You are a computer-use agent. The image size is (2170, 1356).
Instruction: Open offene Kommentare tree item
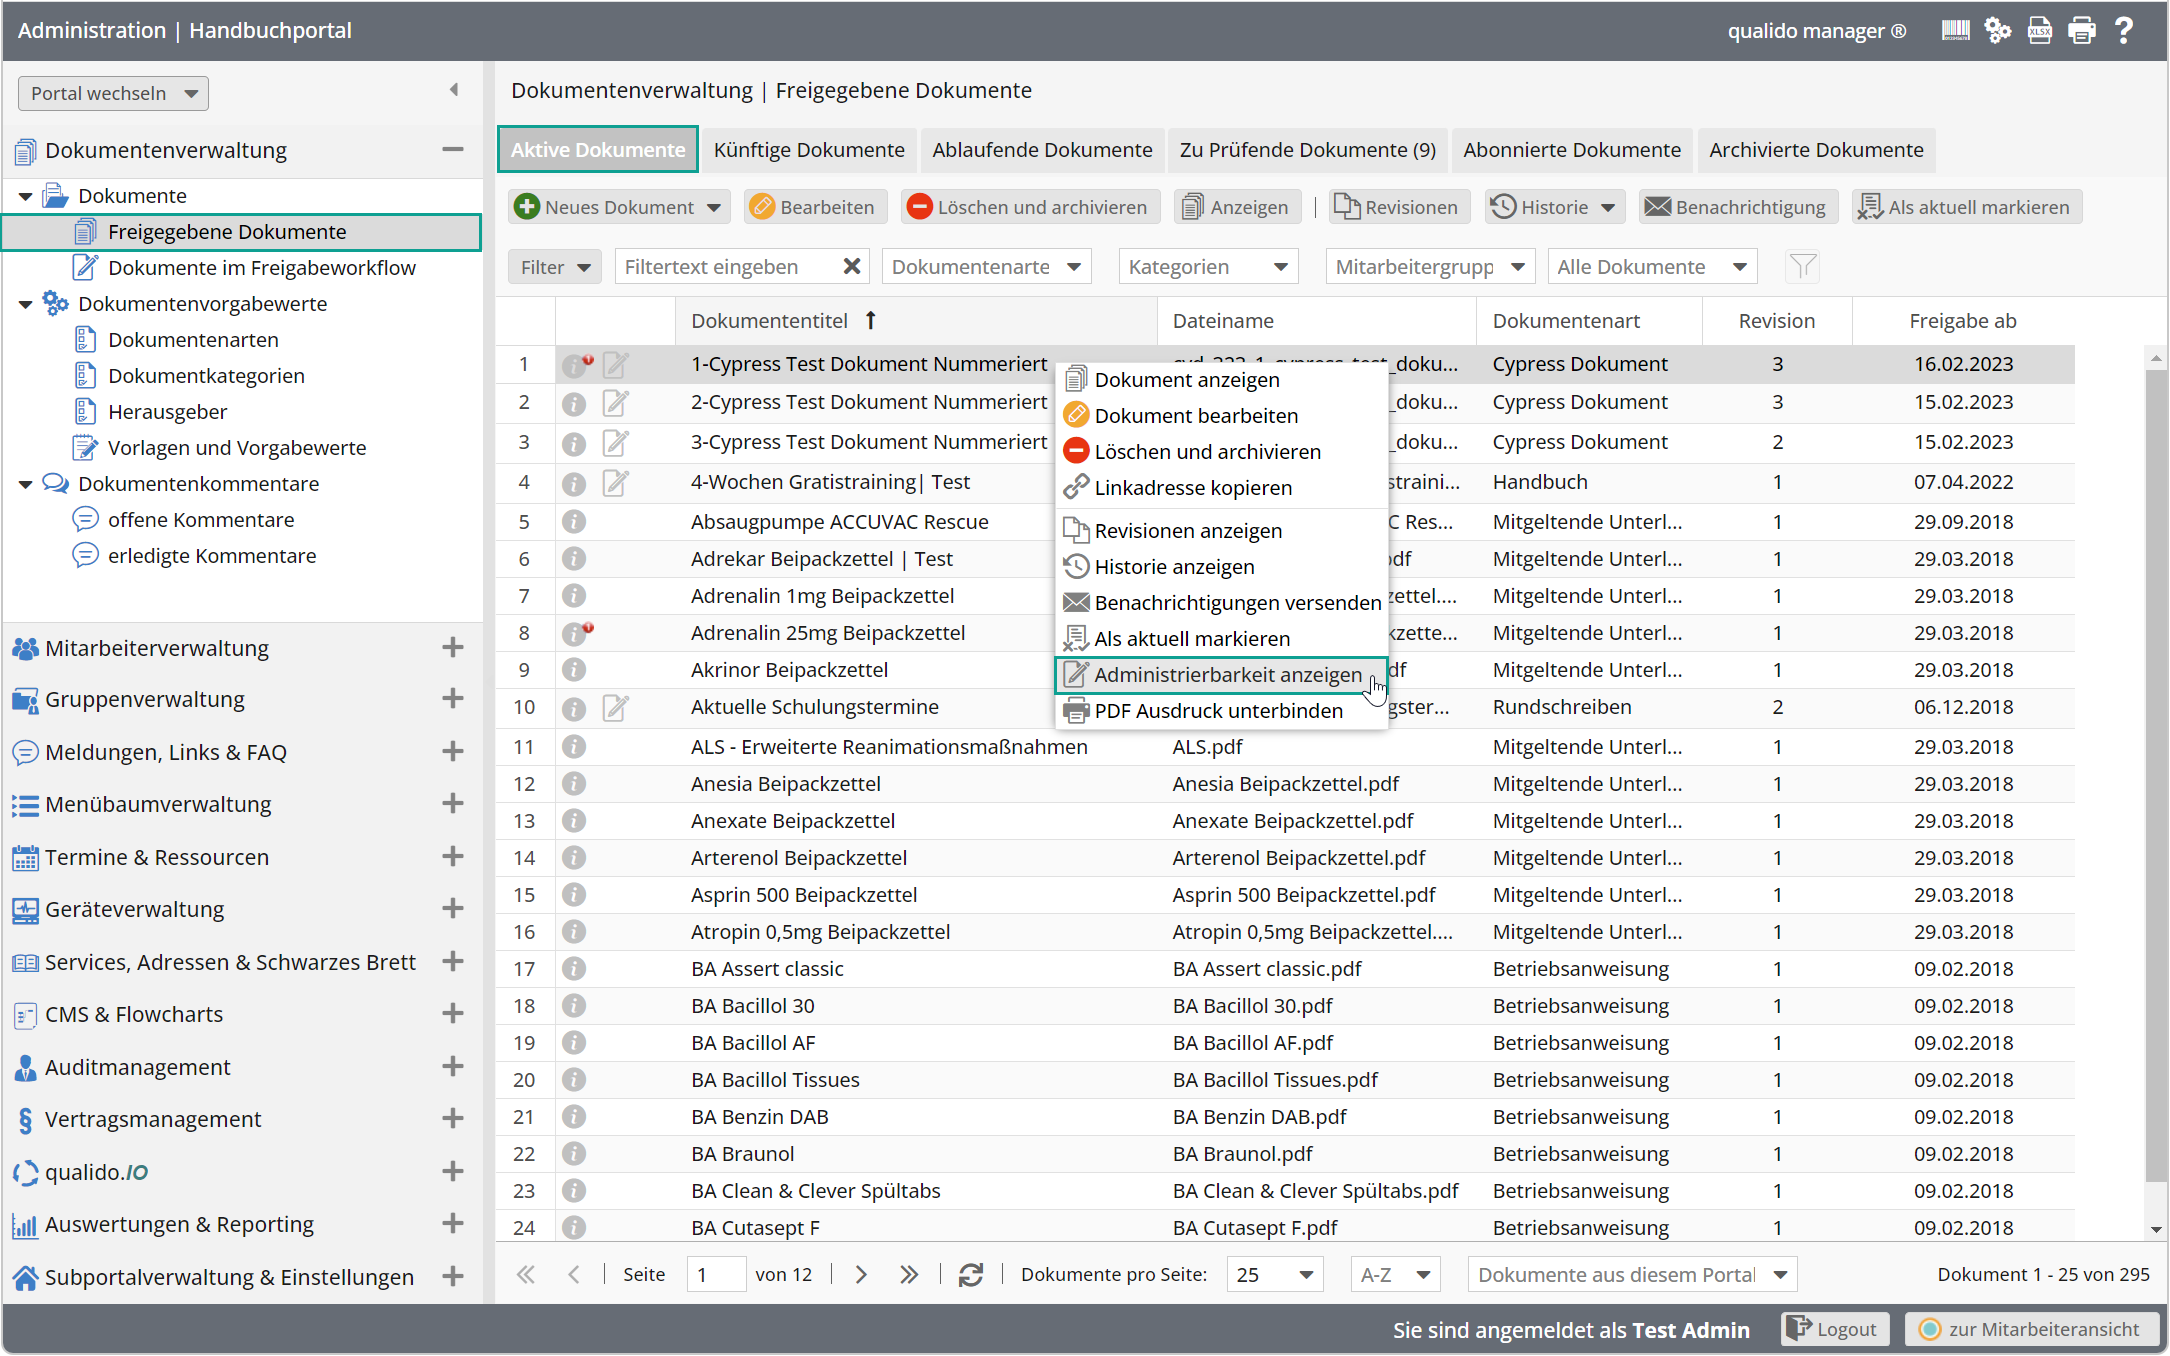[x=201, y=520]
